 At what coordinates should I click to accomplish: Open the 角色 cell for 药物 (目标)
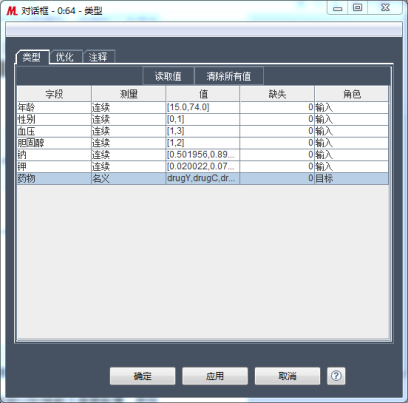click(351, 178)
